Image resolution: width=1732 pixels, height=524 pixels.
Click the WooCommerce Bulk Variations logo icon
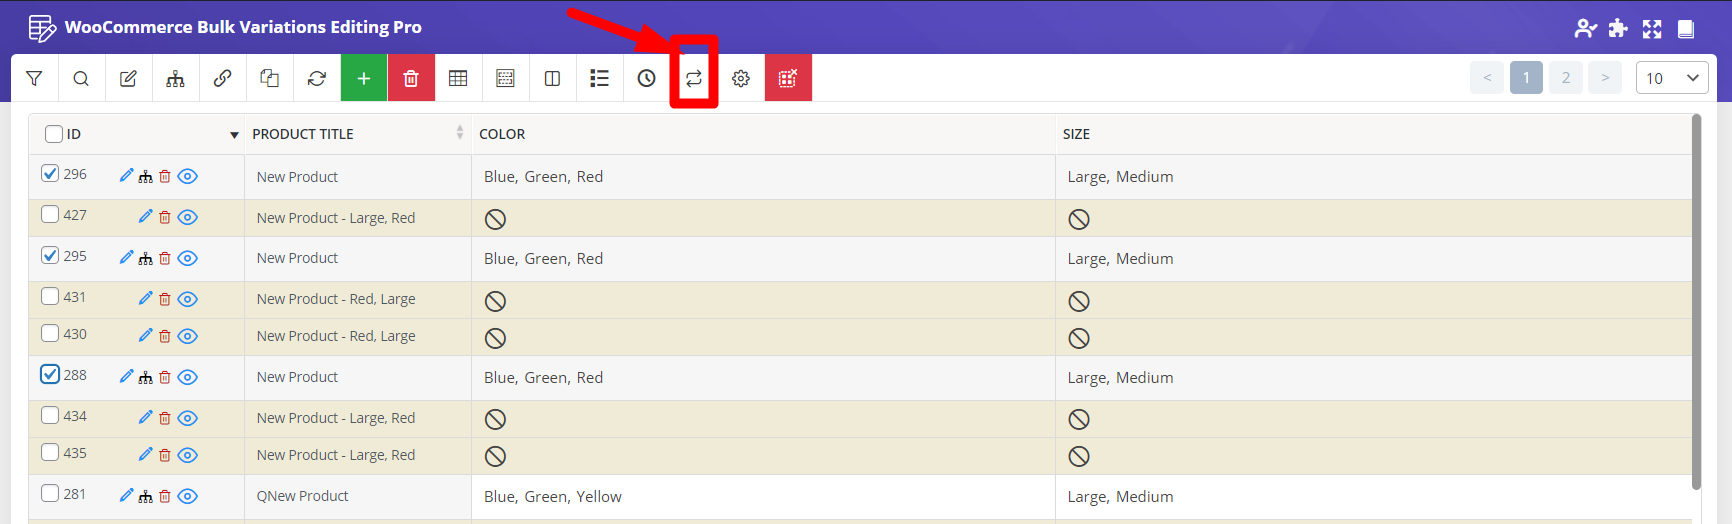click(42, 28)
